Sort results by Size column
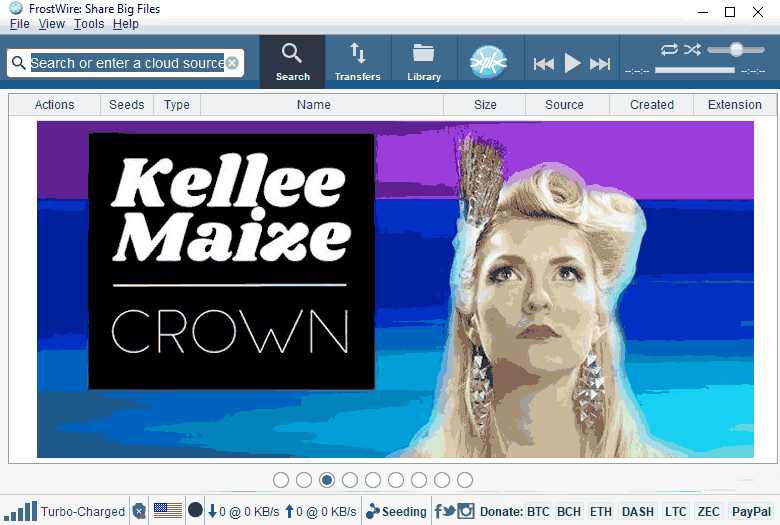 coord(485,105)
